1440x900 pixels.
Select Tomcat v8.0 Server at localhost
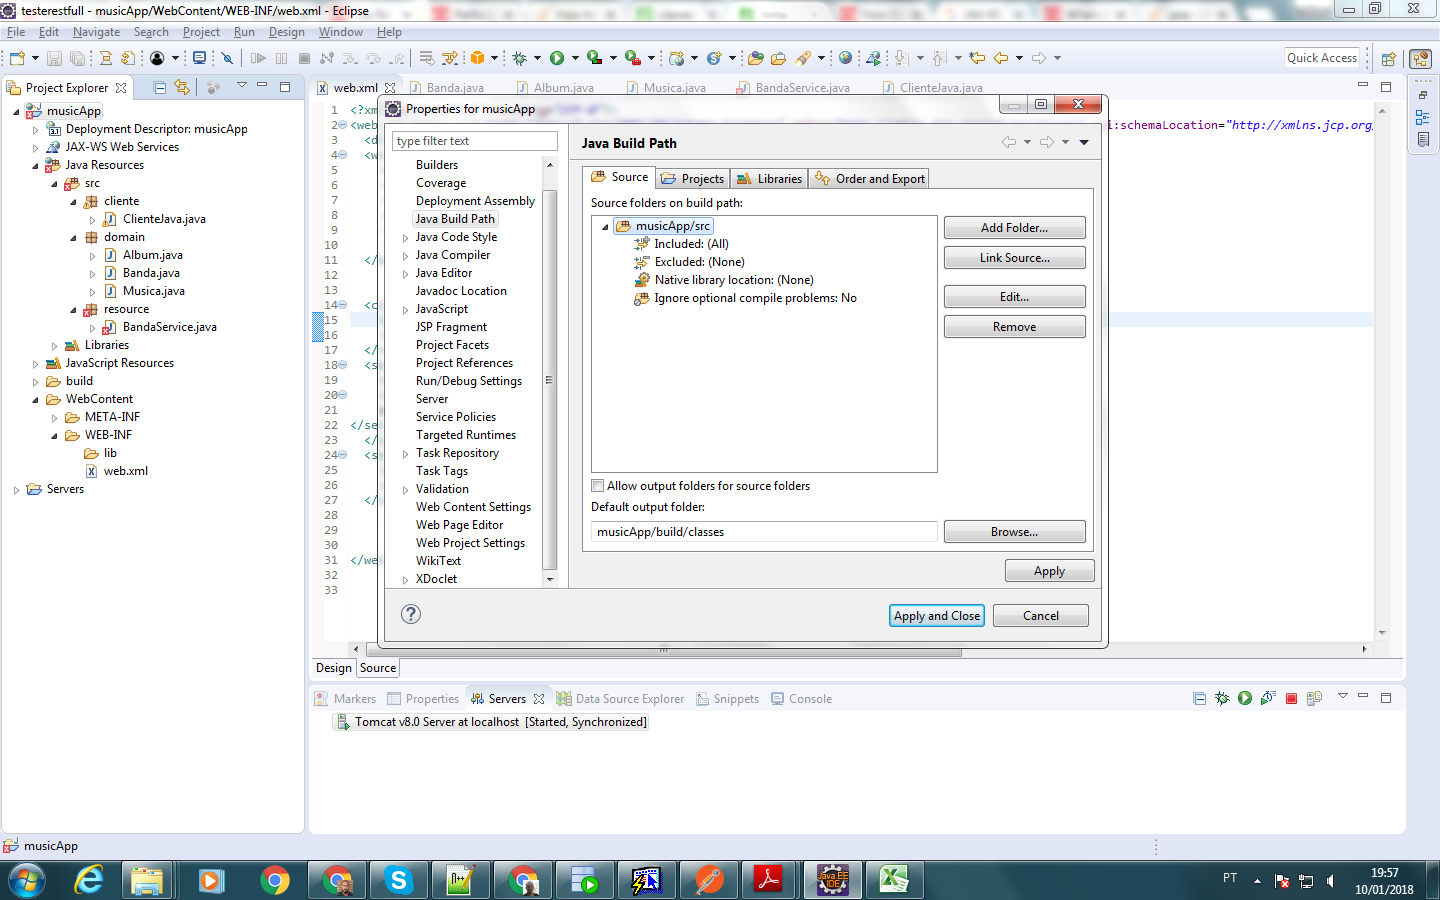pyautogui.click(x=490, y=722)
